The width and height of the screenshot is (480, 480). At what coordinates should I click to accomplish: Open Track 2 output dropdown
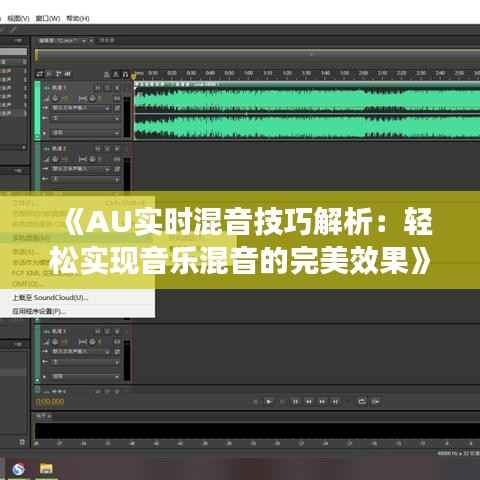click(x=85, y=179)
